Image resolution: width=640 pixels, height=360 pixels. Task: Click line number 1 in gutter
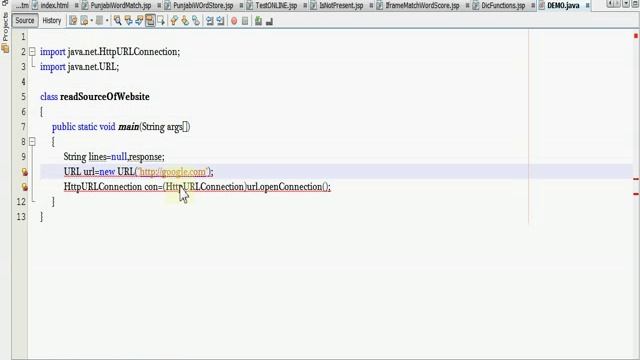(23, 37)
